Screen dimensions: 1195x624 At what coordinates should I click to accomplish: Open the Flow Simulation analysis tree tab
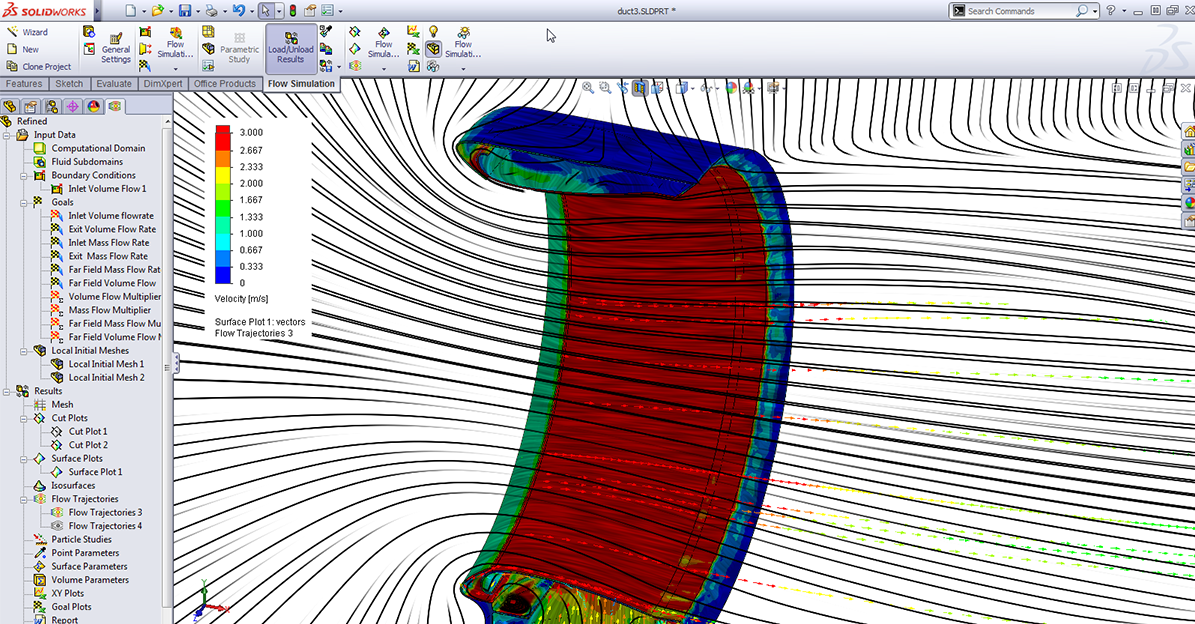(115, 106)
